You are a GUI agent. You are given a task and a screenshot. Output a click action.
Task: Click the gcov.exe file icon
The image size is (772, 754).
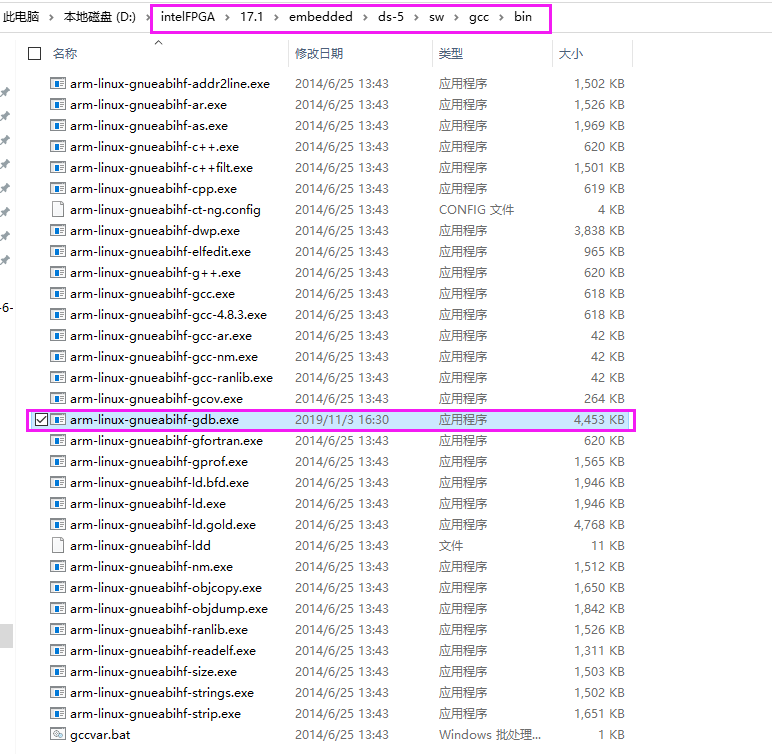58,398
